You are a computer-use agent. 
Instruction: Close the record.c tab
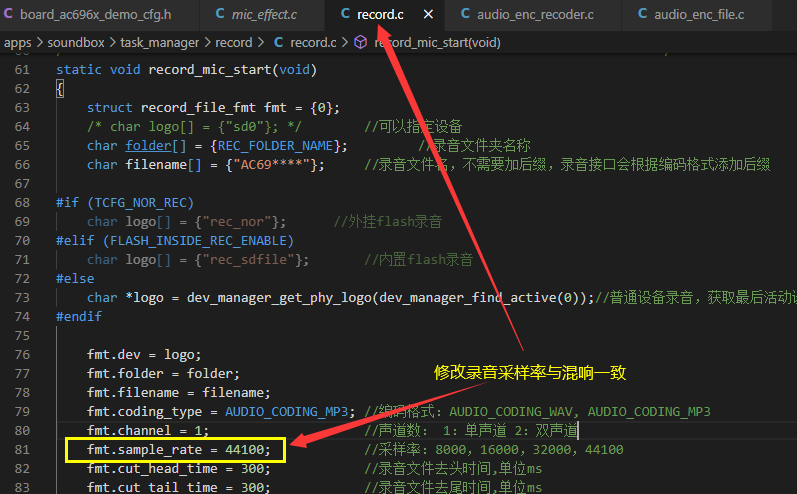click(x=428, y=14)
